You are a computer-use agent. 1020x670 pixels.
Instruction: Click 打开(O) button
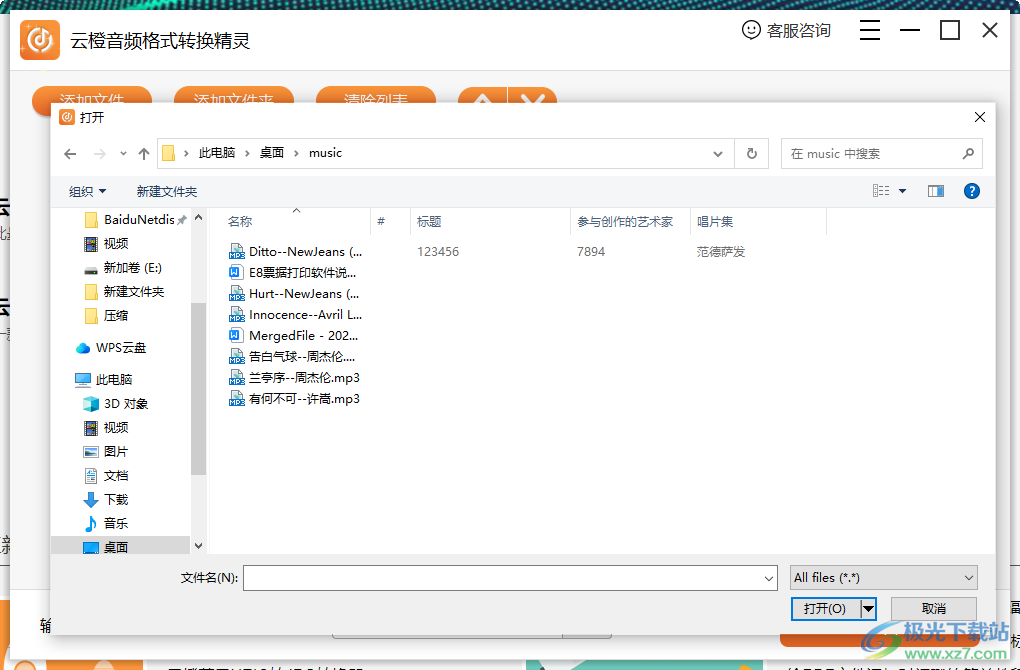tap(825, 609)
